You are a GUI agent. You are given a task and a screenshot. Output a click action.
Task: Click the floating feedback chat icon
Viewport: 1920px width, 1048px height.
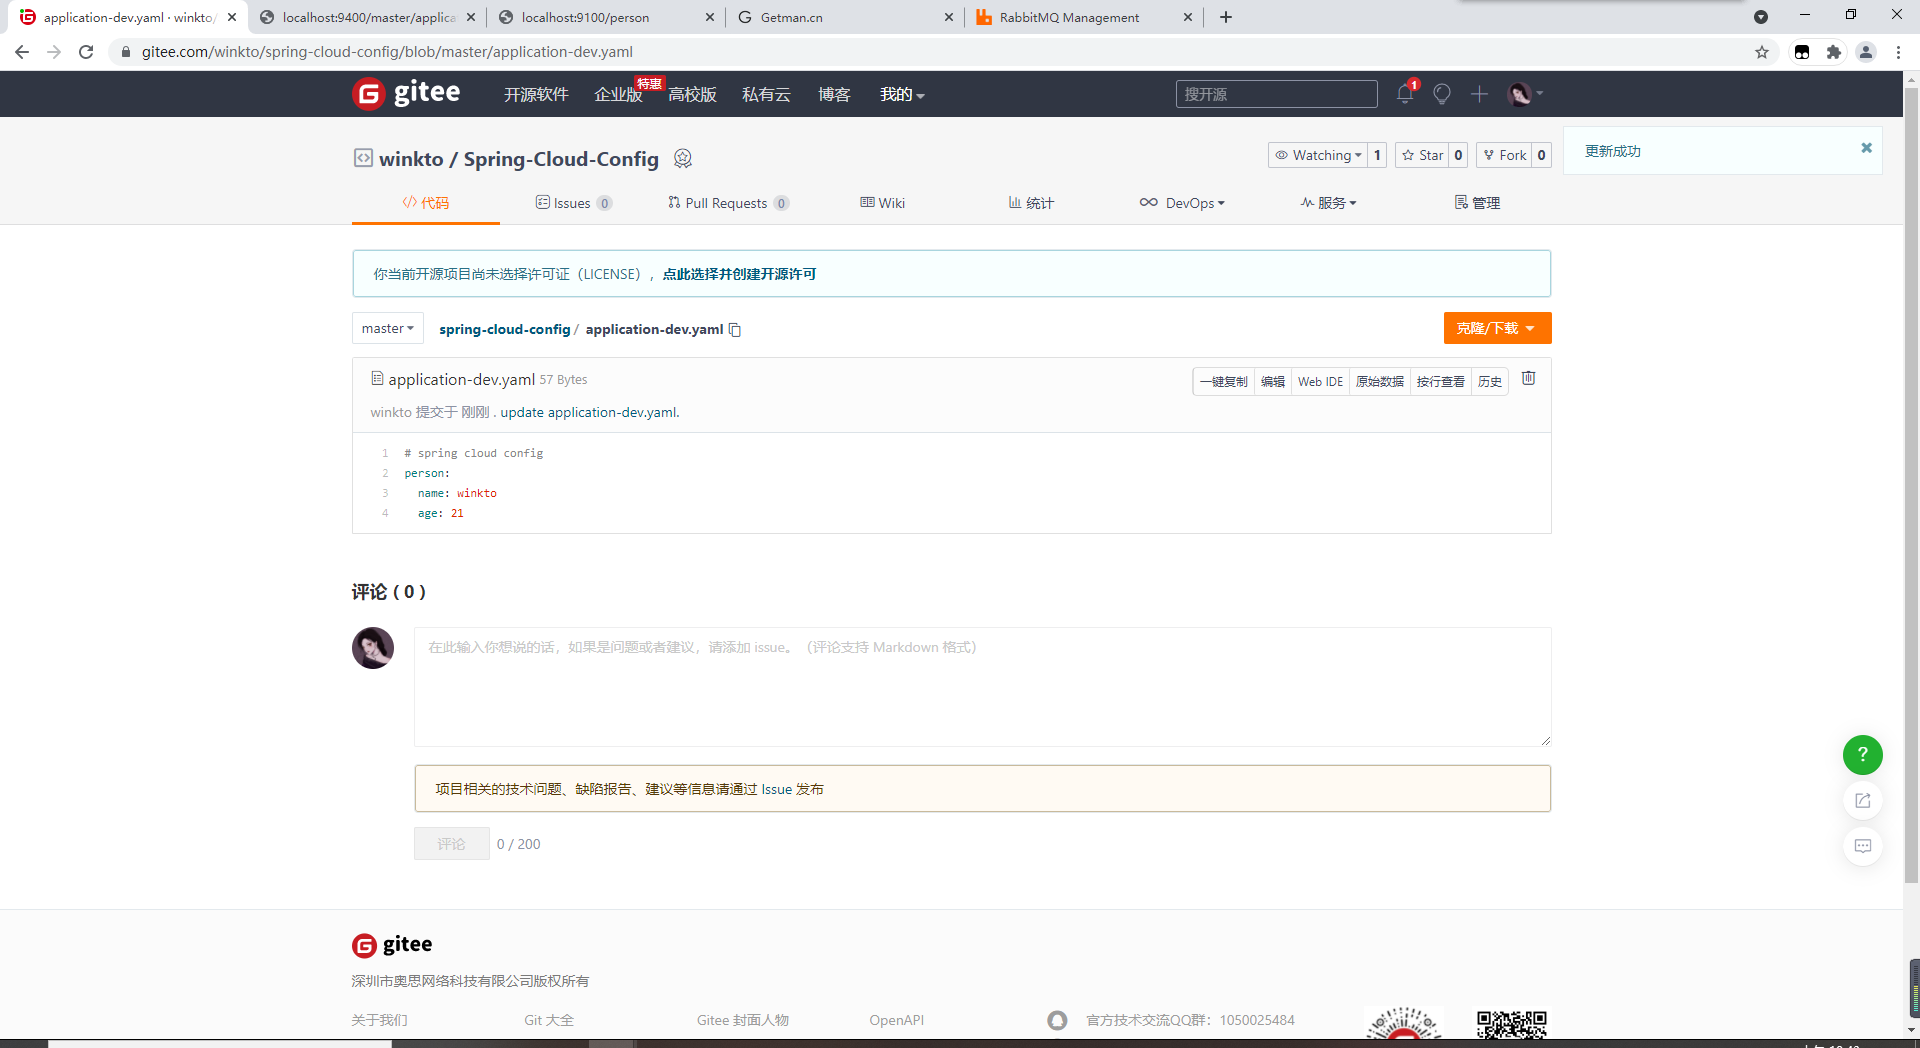1862,846
